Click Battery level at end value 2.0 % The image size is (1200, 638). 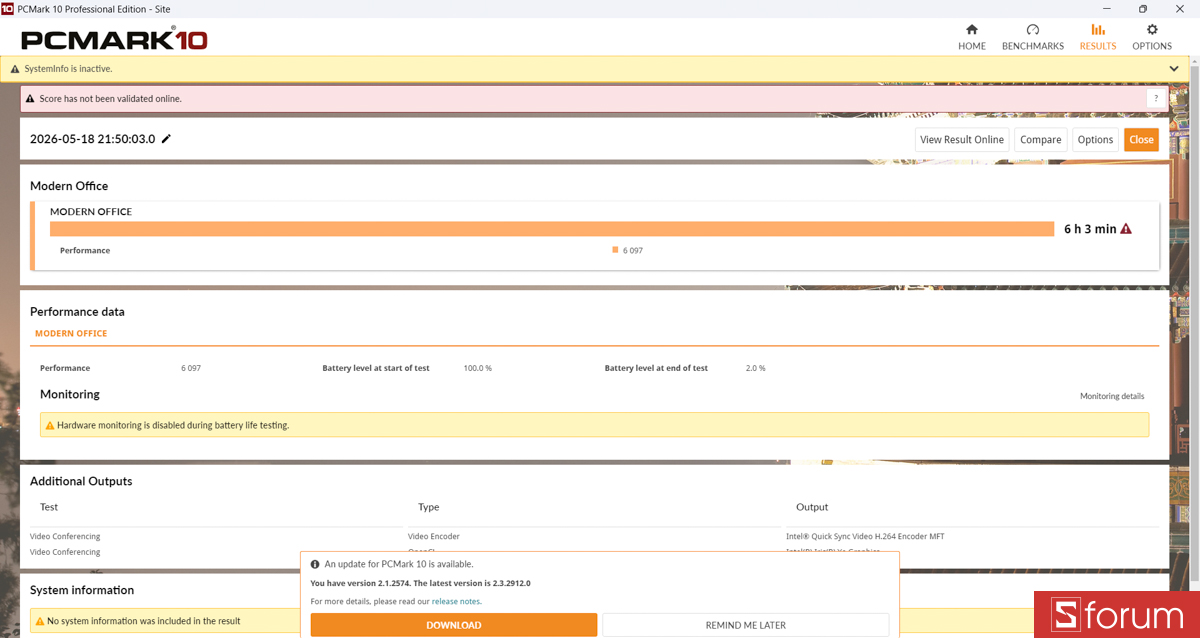pos(756,368)
